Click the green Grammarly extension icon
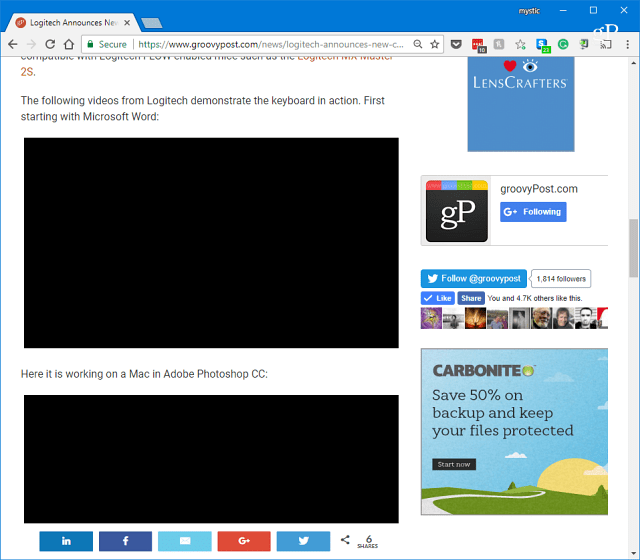The height and width of the screenshot is (560, 640). [563, 44]
